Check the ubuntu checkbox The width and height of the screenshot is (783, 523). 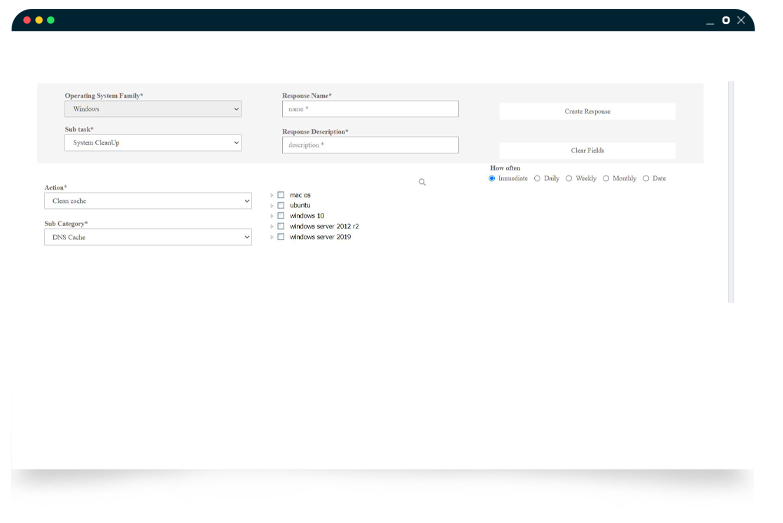[281, 205]
